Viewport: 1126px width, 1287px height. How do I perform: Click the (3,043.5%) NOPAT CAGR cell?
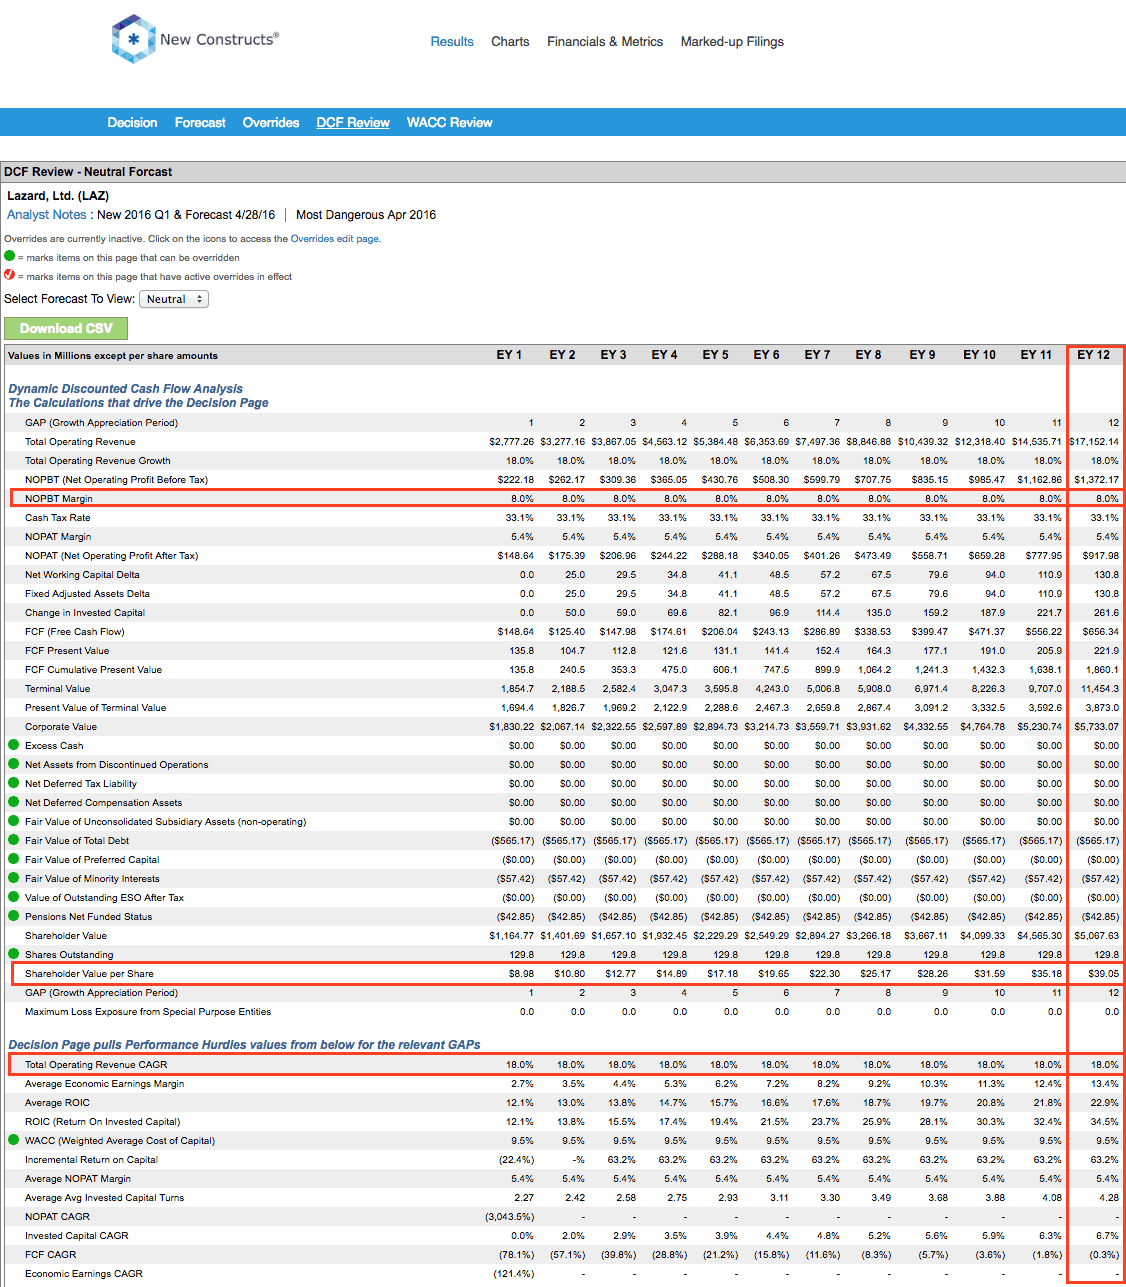pos(509,1216)
